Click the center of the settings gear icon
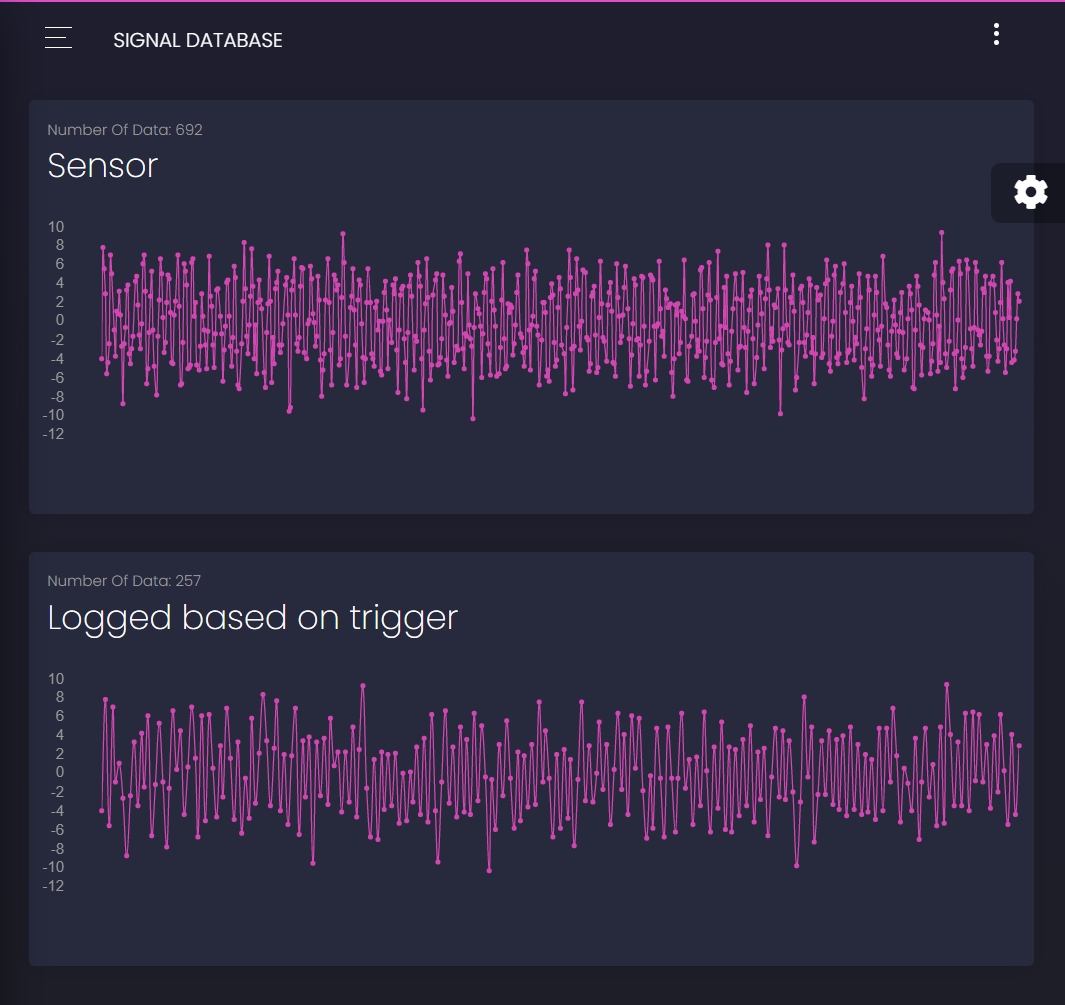The height and width of the screenshot is (1005, 1065). point(1030,192)
